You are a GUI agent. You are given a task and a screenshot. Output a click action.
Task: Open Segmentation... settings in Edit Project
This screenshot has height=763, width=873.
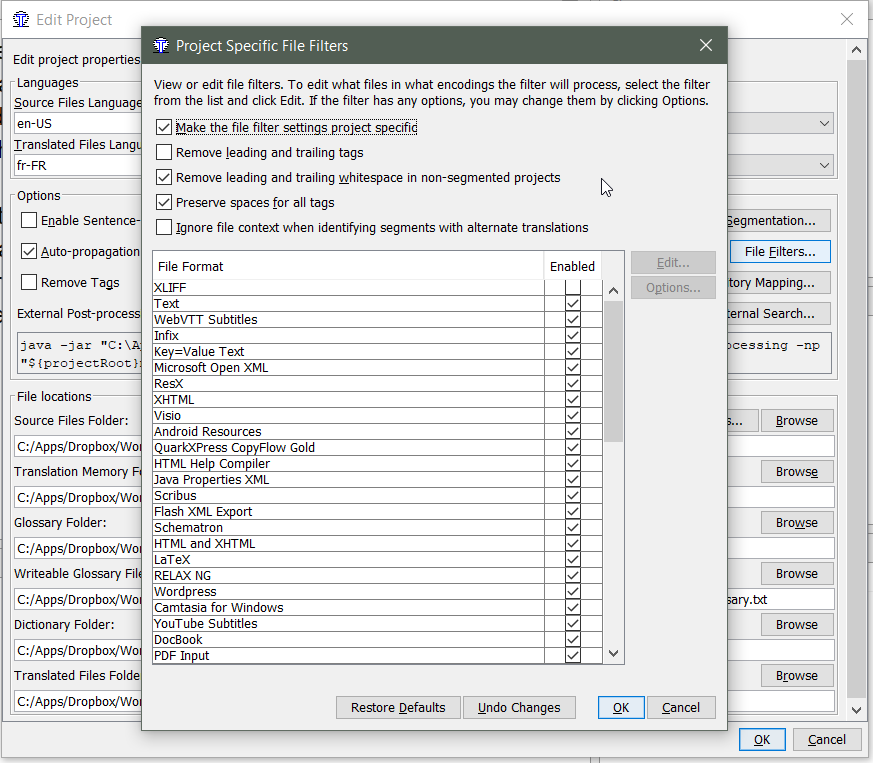(x=778, y=221)
